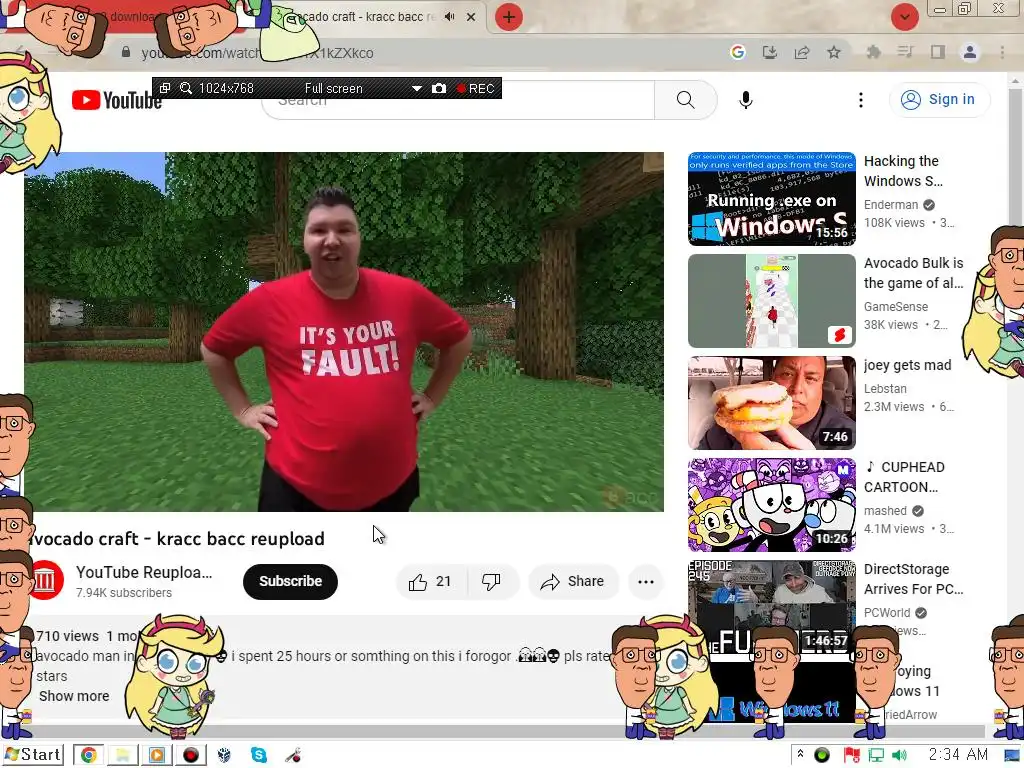This screenshot has width=1024, height=768.
Task: Share the Avocado craft video
Action: point(573,581)
